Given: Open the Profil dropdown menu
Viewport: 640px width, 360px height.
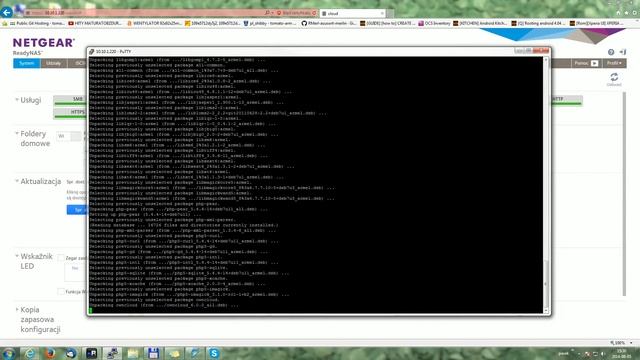Looking at the screenshot, I should tap(614, 63).
